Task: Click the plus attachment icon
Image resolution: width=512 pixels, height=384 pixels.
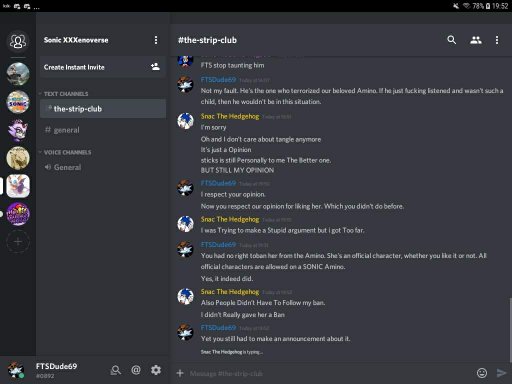Action: tap(180, 373)
